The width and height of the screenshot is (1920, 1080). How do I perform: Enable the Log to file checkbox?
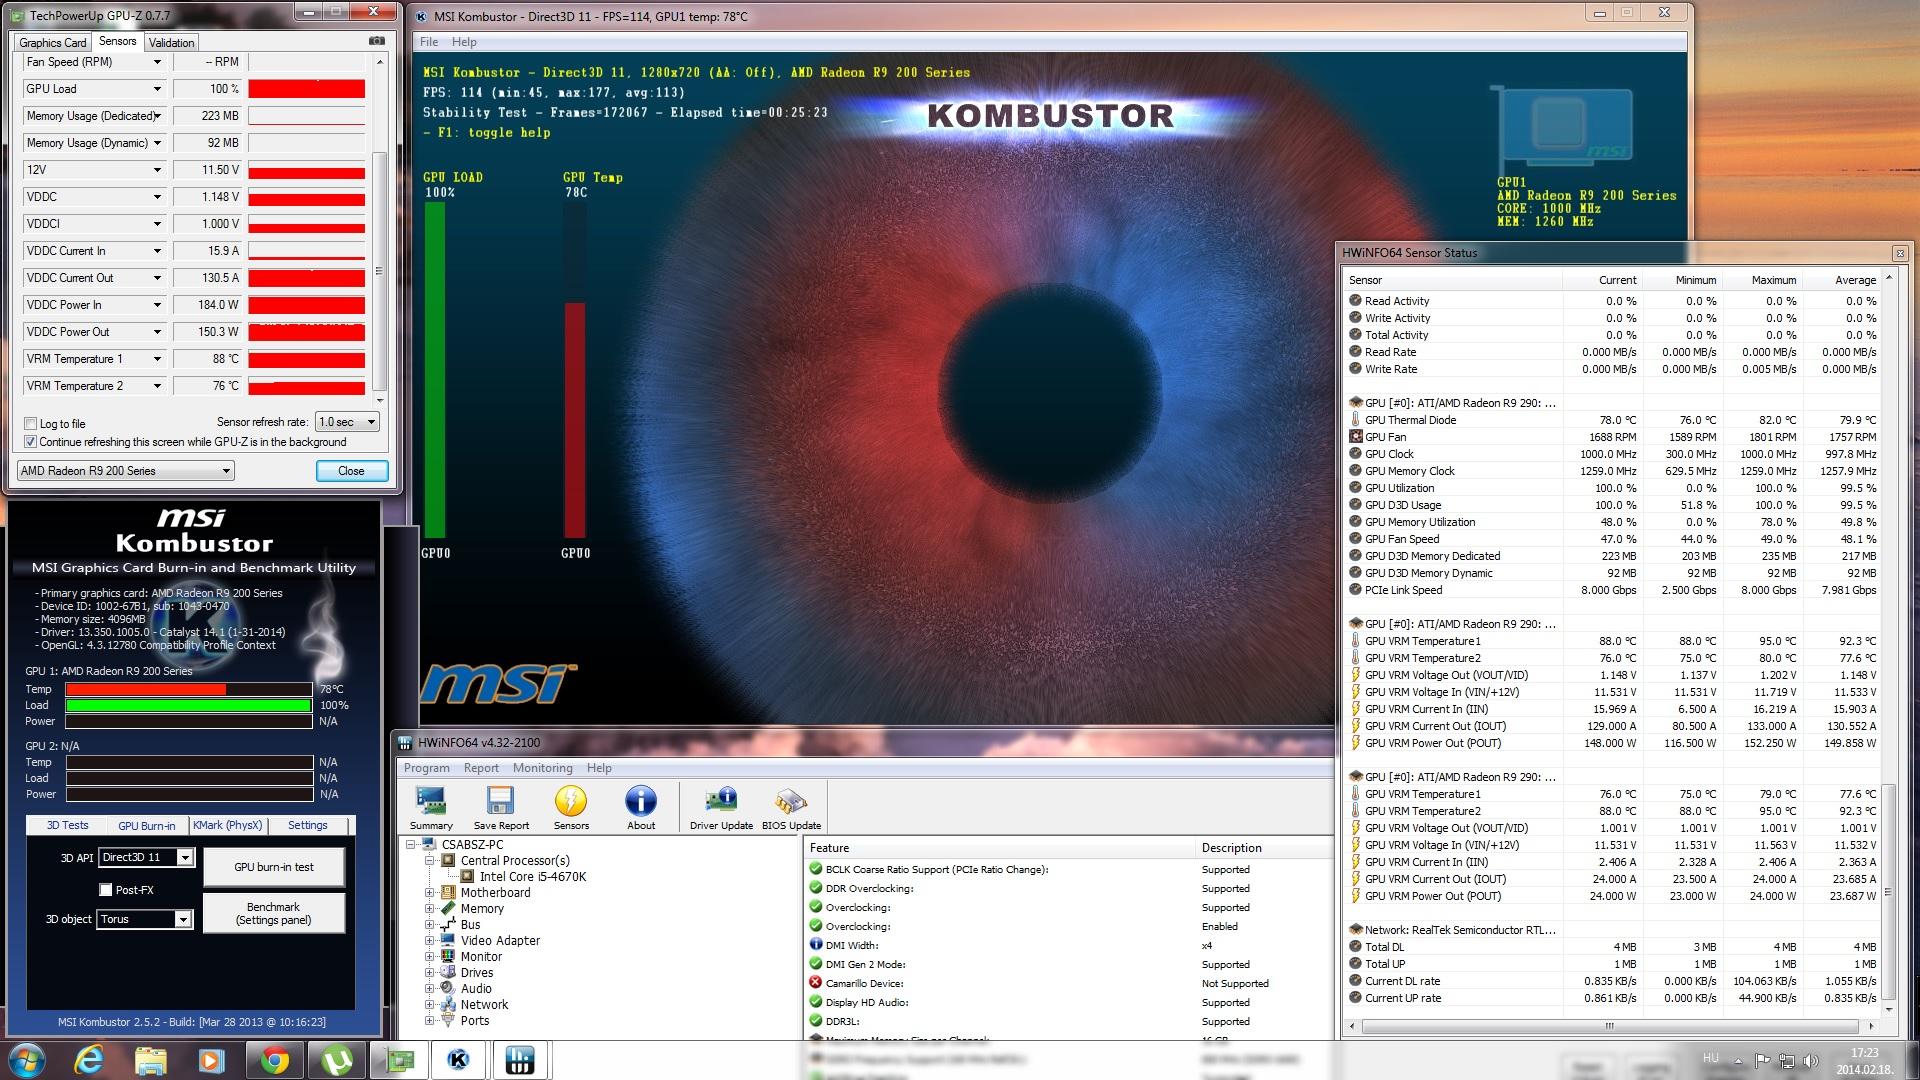click(x=31, y=424)
